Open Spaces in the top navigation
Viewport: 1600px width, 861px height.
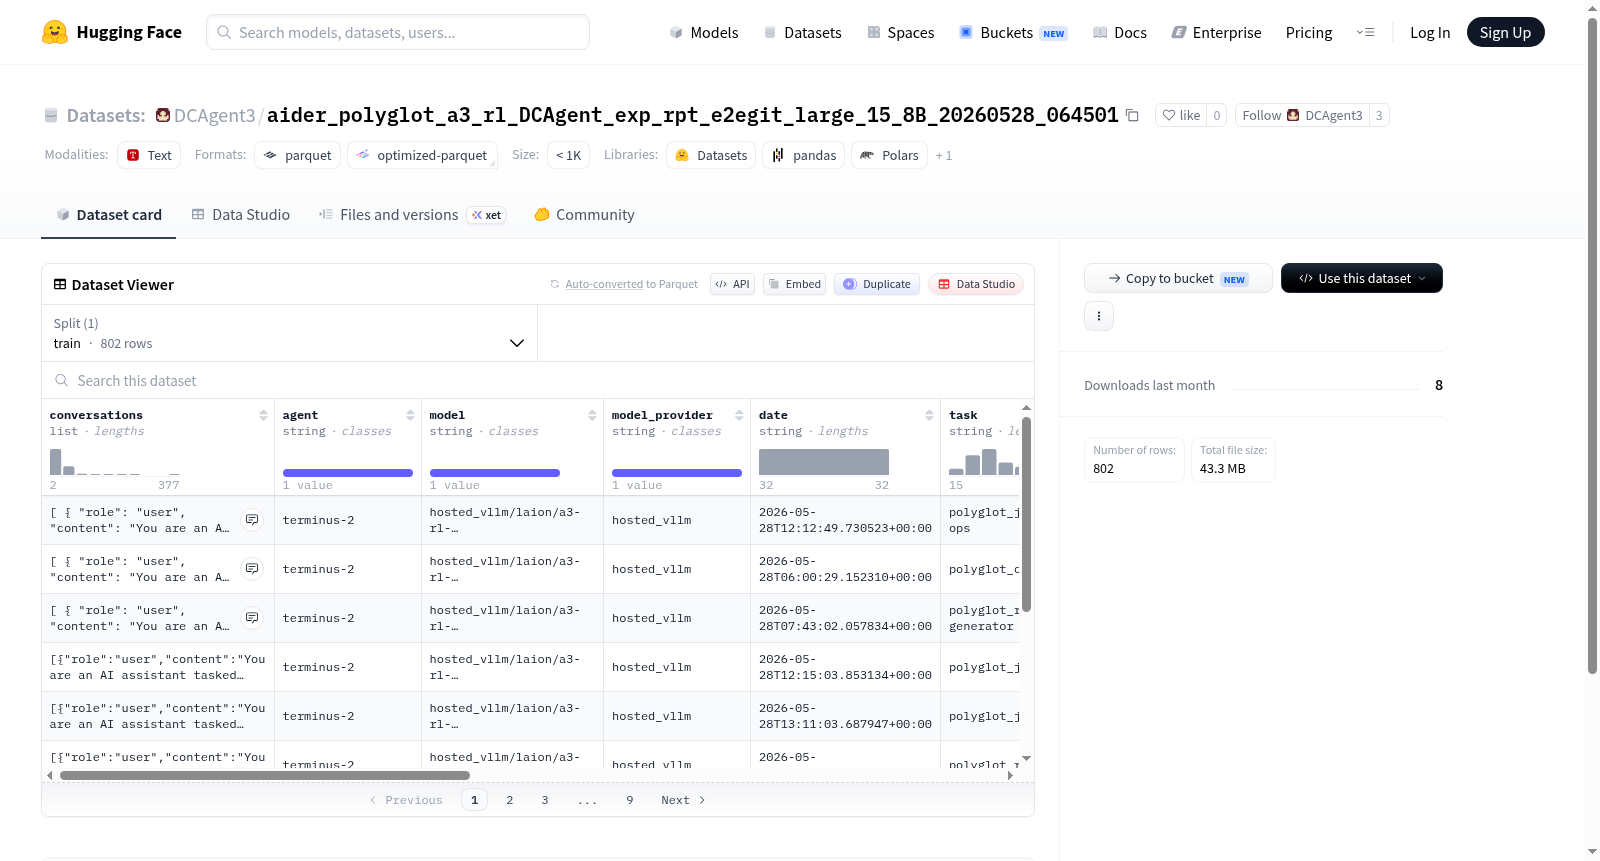[x=900, y=32]
